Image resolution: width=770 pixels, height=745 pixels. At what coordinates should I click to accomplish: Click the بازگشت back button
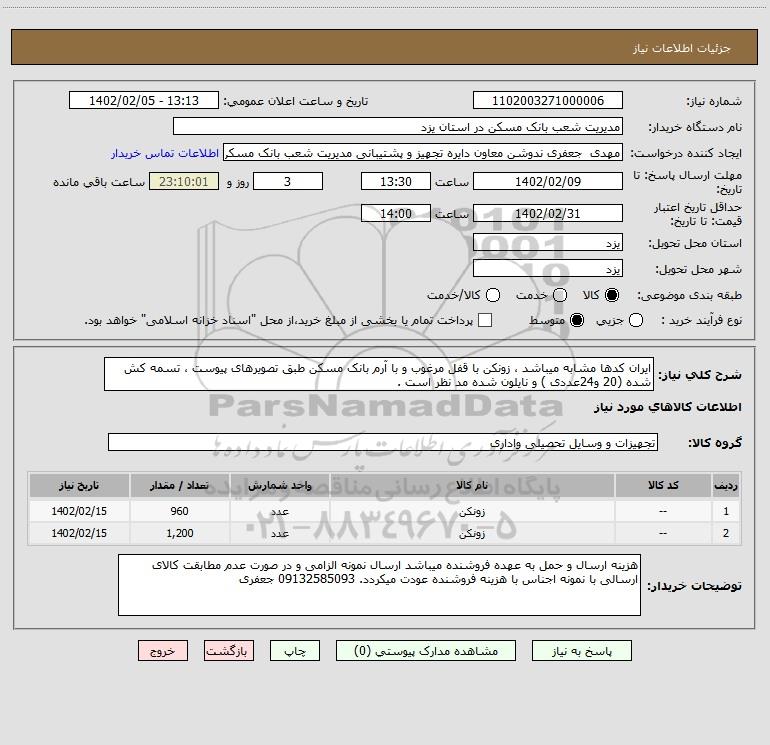(229, 651)
